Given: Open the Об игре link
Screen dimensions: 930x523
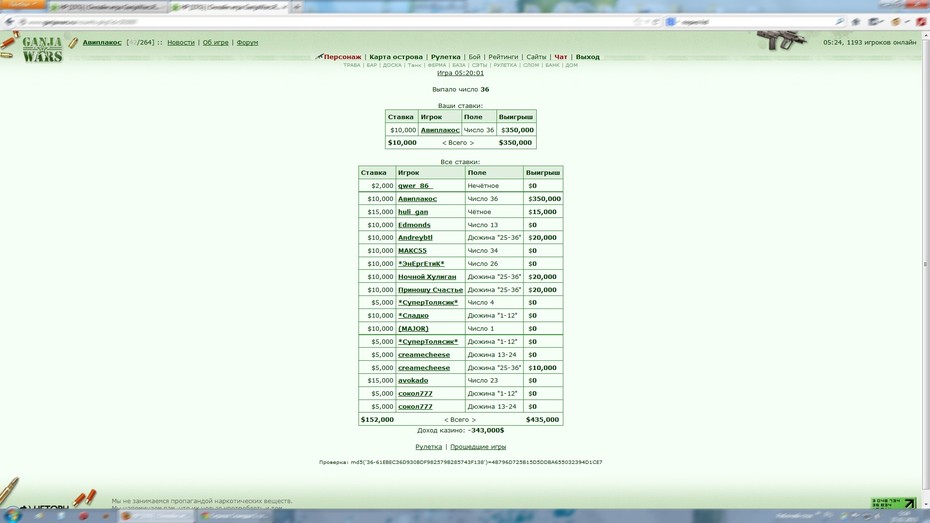Looking at the screenshot, I should coord(215,43).
